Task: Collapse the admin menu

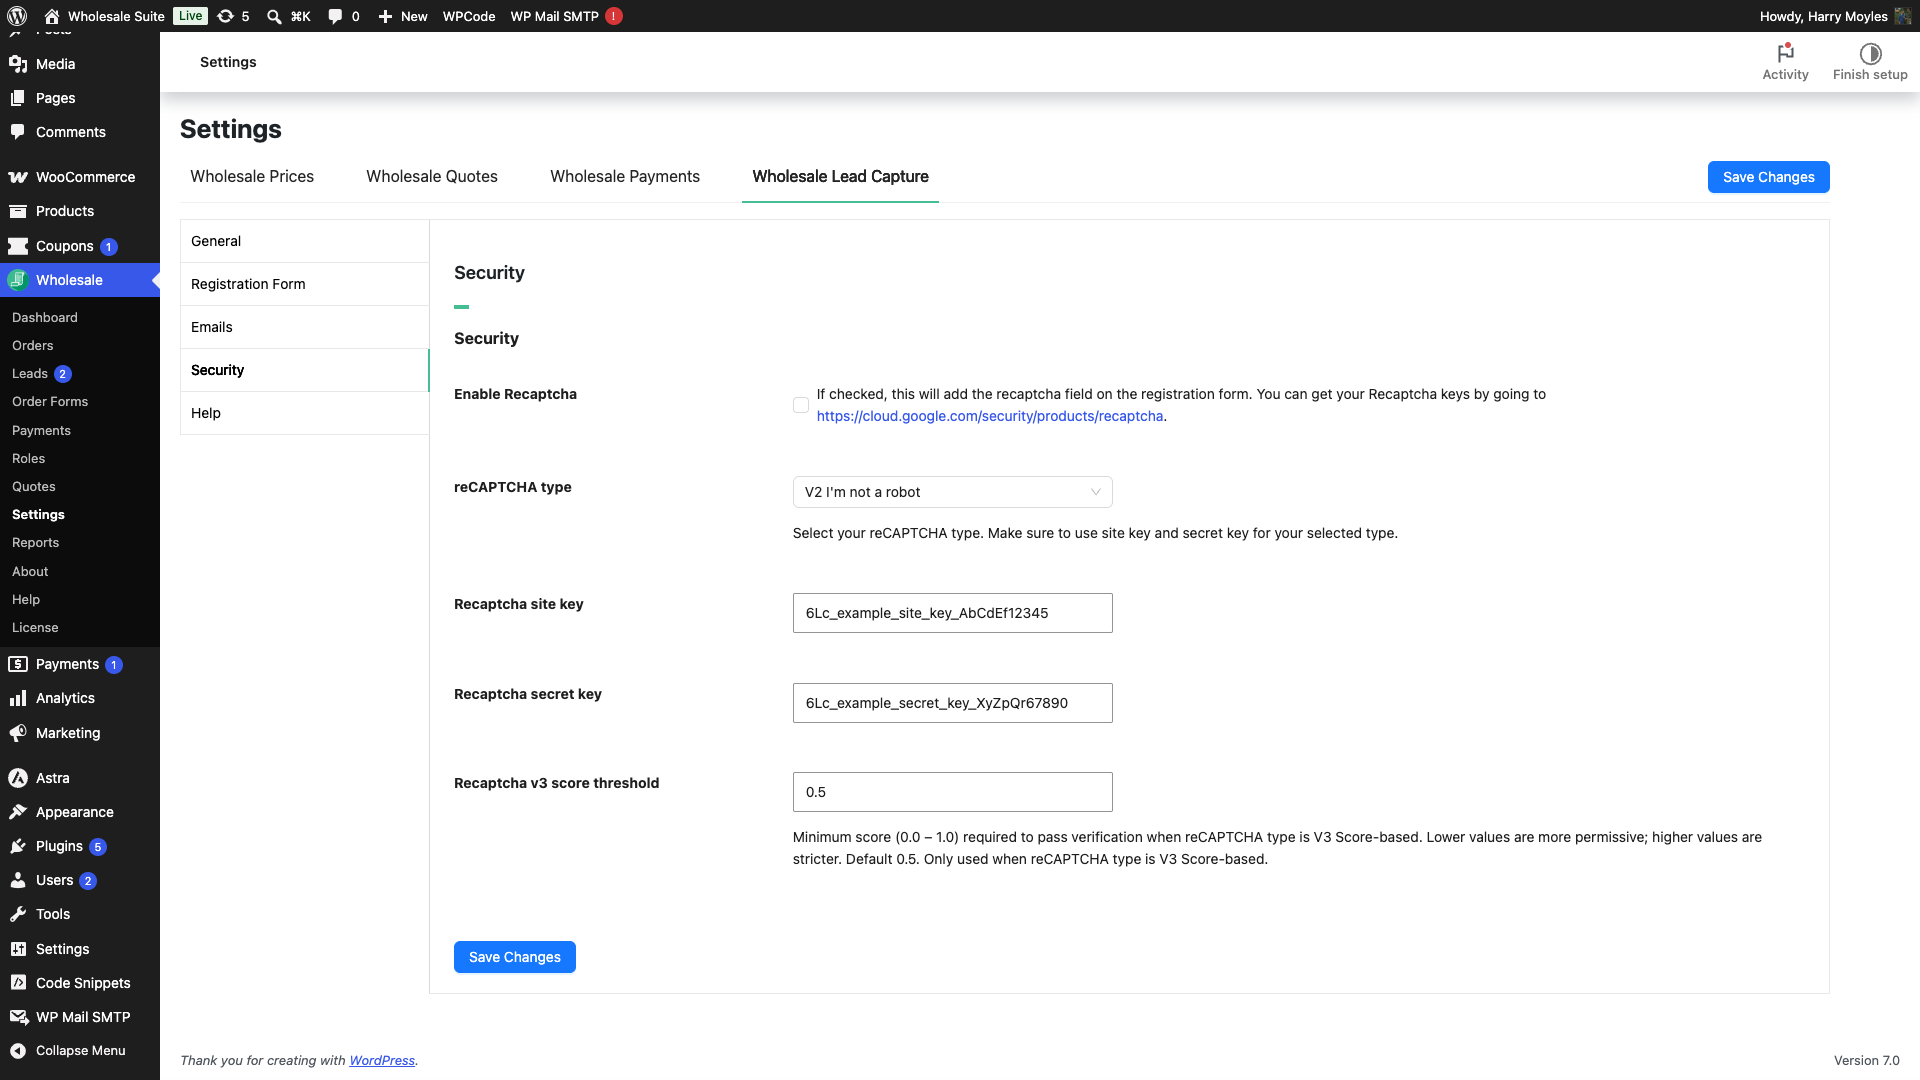Action: click(x=80, y=1051)
